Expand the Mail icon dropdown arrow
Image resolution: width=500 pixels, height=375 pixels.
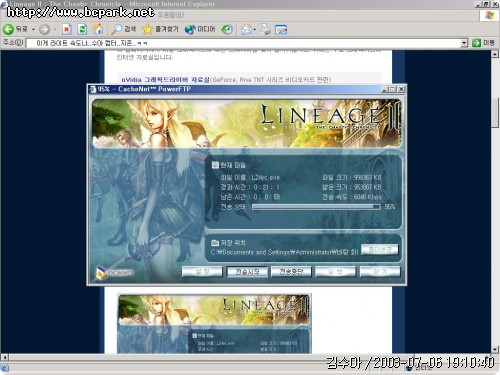coord(254,29)
